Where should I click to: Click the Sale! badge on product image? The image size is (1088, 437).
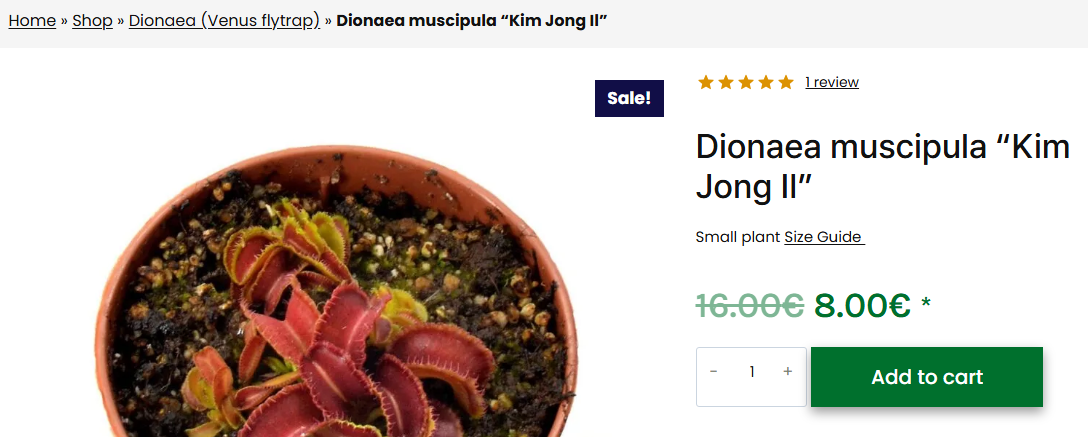(x=629, y=98)
